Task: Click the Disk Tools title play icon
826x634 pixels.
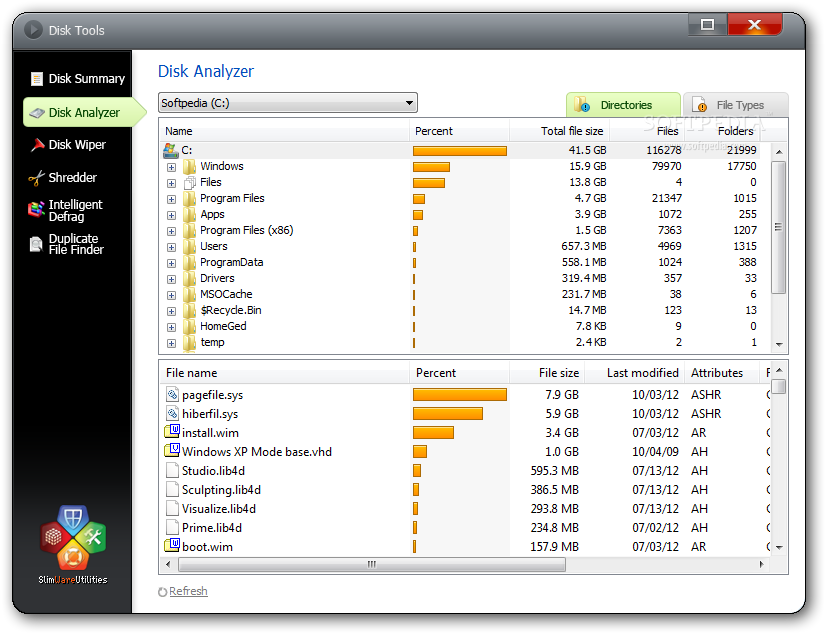Action: click(33, 30)
